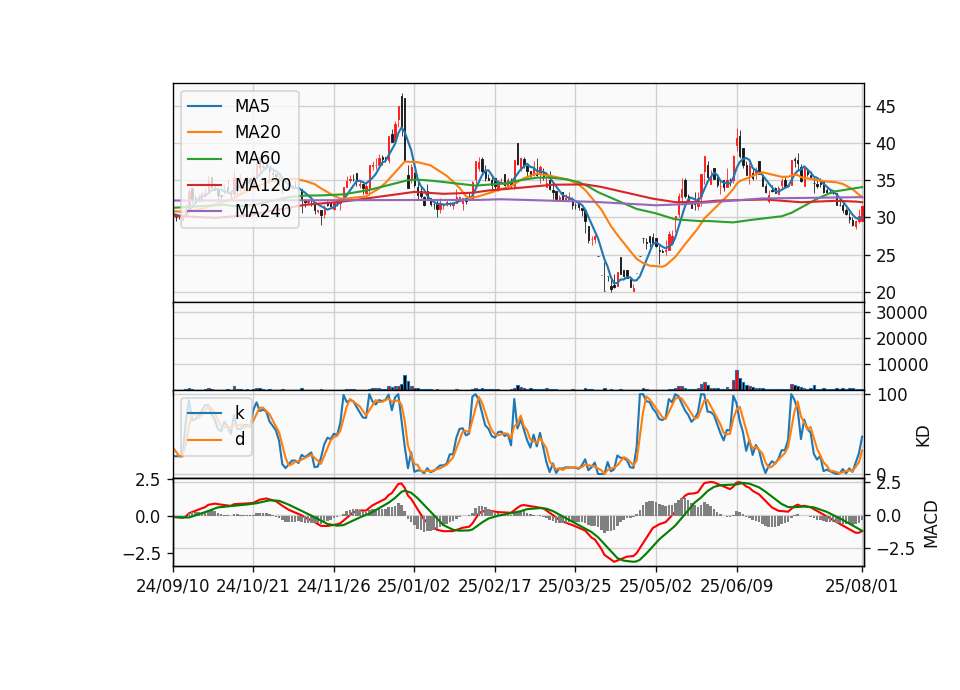Viewport: 960px width, 690px height.
Task: Click the 20000 volume axis label
Action: click(901, 339)
